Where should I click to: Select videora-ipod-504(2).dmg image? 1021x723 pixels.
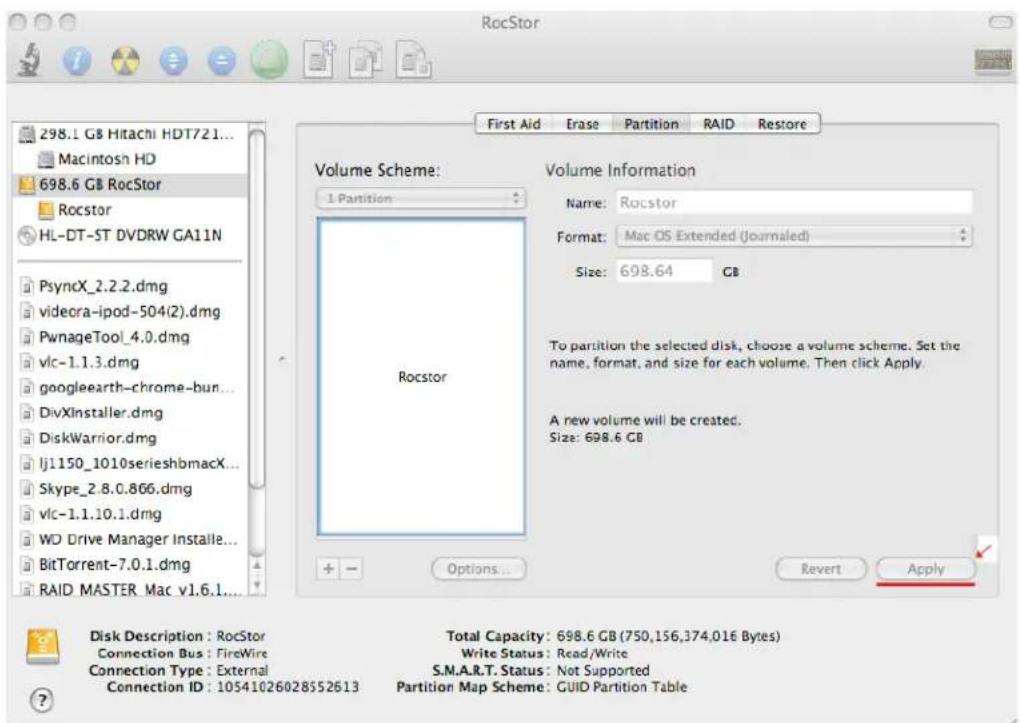click(x=130, y=311)
